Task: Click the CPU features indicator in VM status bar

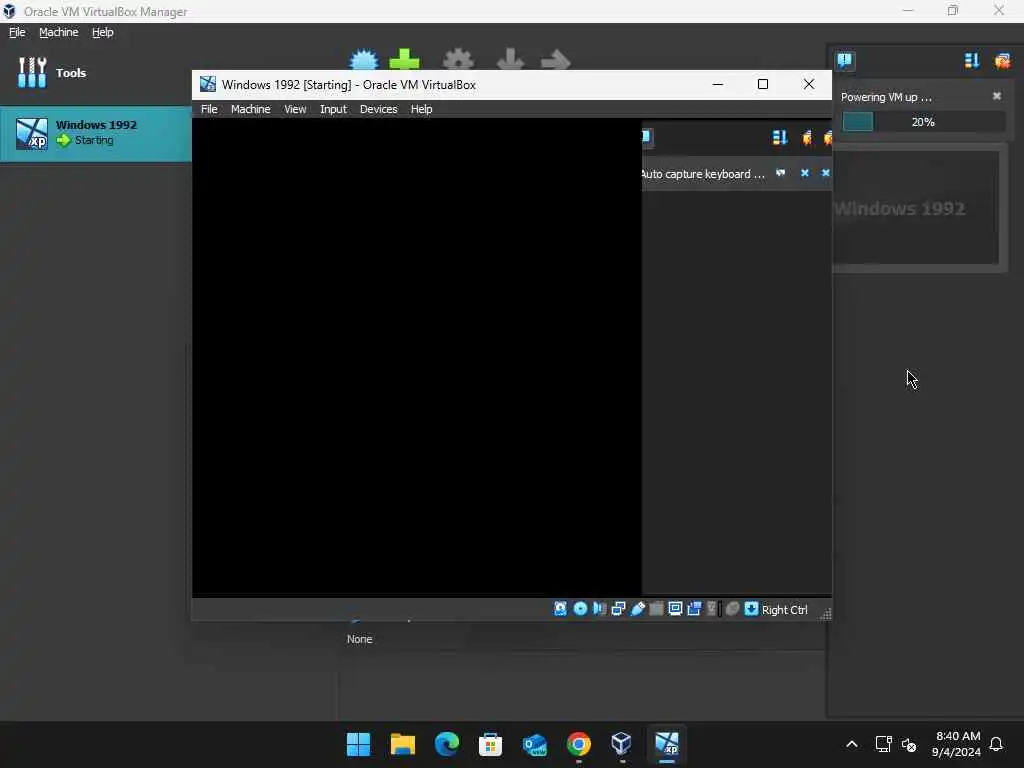Action: (x=713, y=609)
